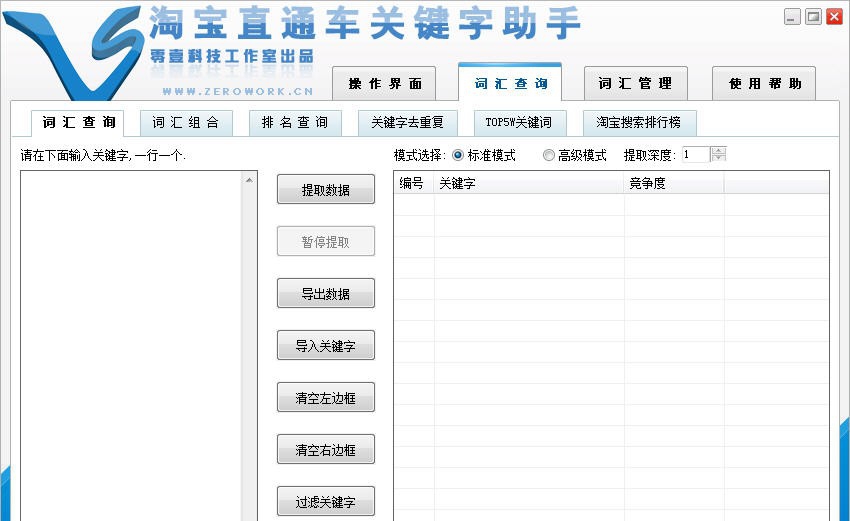850x521 pixels.
Task: Minimize the application window
Action: click(792, 17)
